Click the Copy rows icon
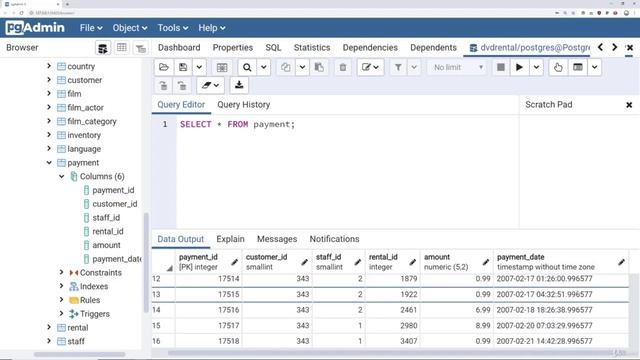640x360 pixels. point(286,67)
